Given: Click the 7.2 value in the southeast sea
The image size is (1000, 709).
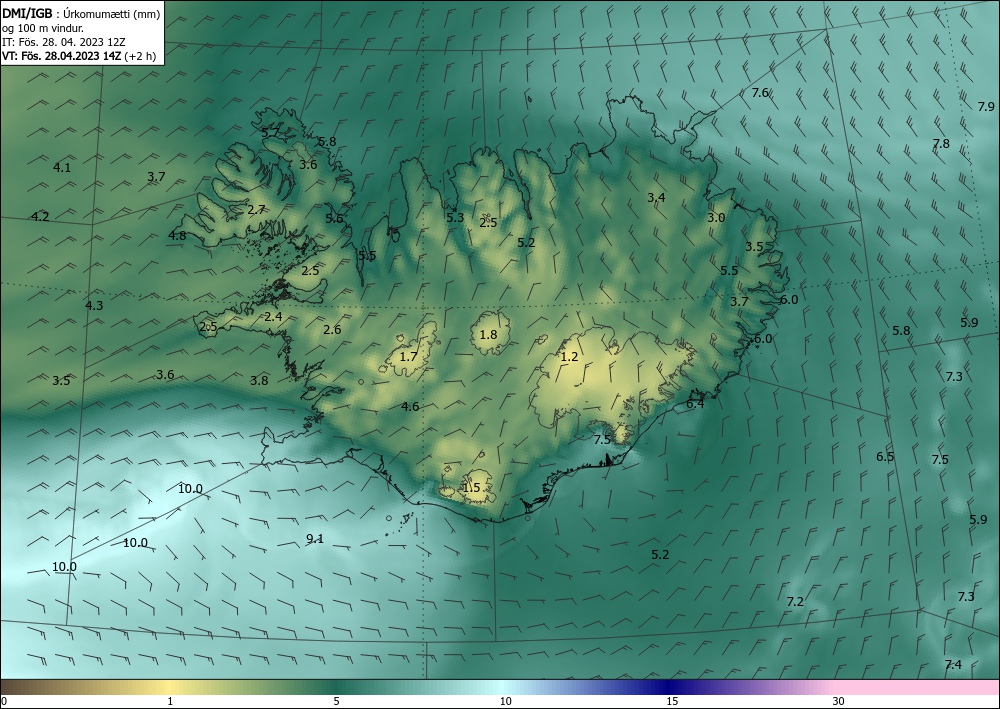Looking at the screenshot, I should point(795,601).
